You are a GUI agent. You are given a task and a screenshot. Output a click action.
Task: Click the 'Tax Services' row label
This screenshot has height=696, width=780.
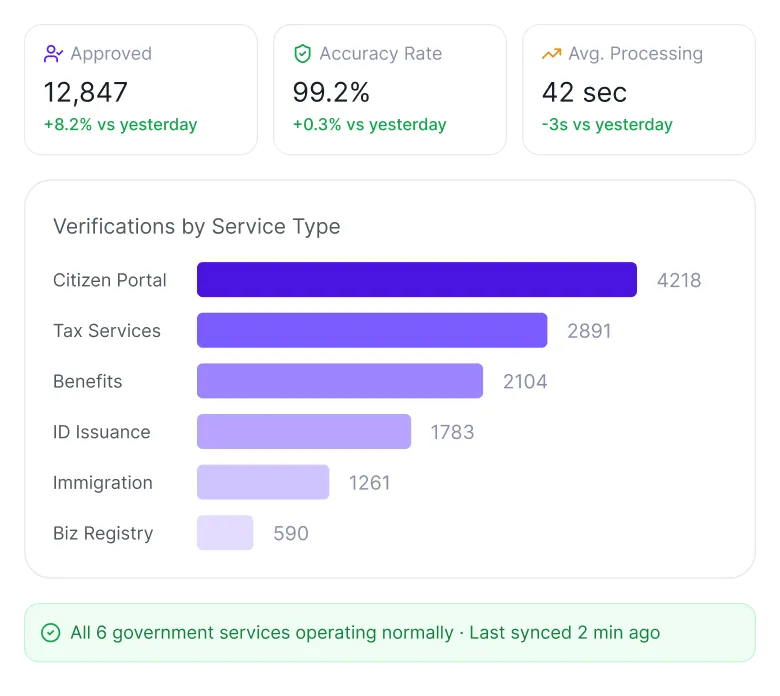pos(107,331)
